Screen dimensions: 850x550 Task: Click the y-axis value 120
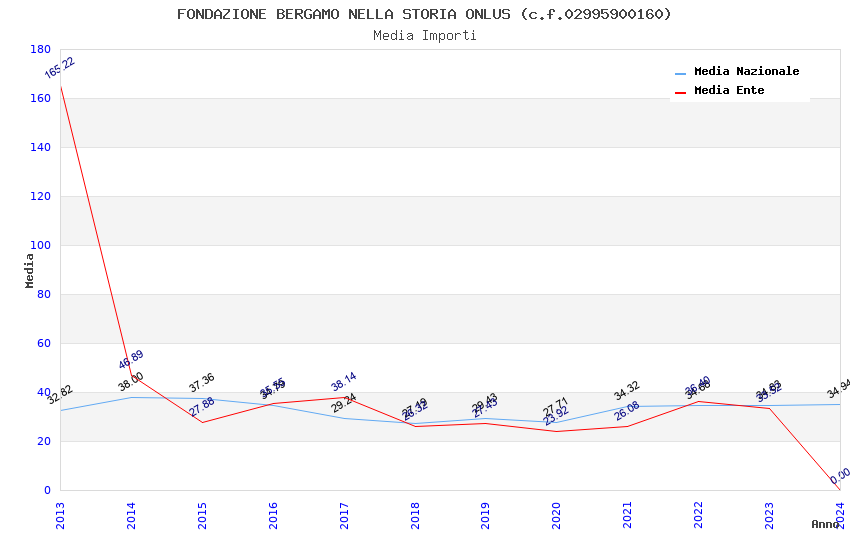pos(41,197)
